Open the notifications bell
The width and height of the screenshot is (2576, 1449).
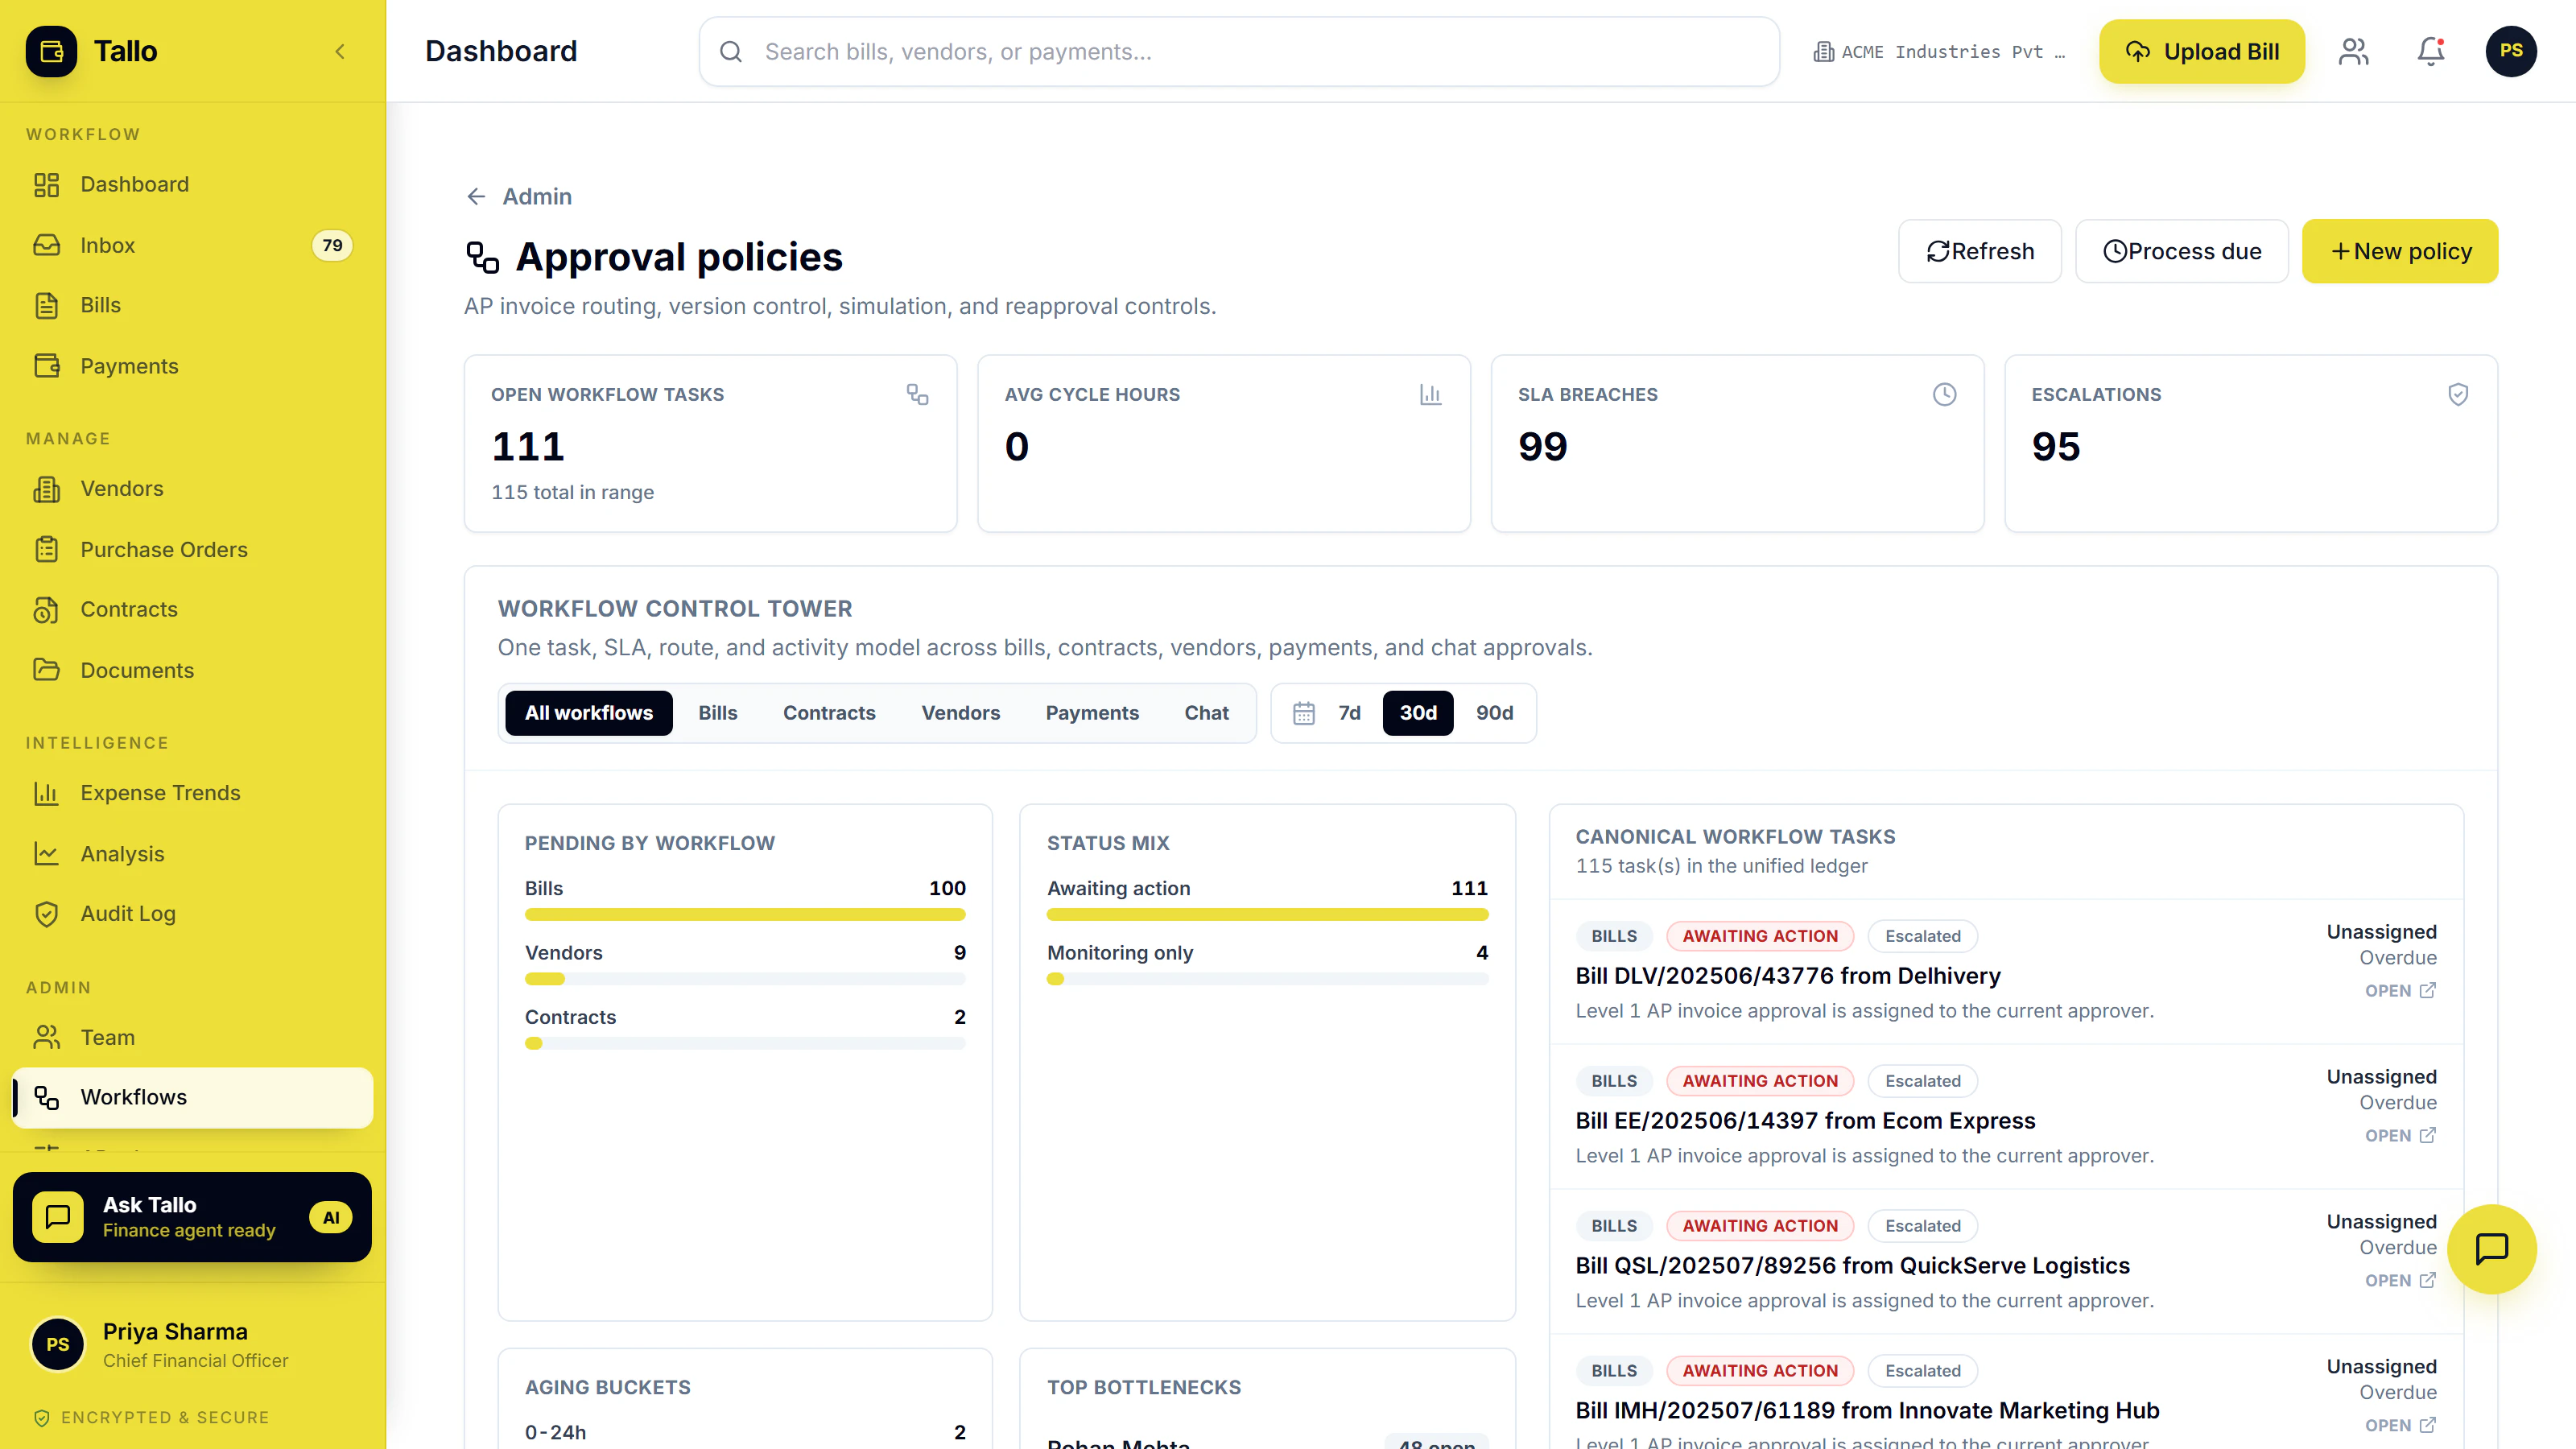coord(2431,51)
